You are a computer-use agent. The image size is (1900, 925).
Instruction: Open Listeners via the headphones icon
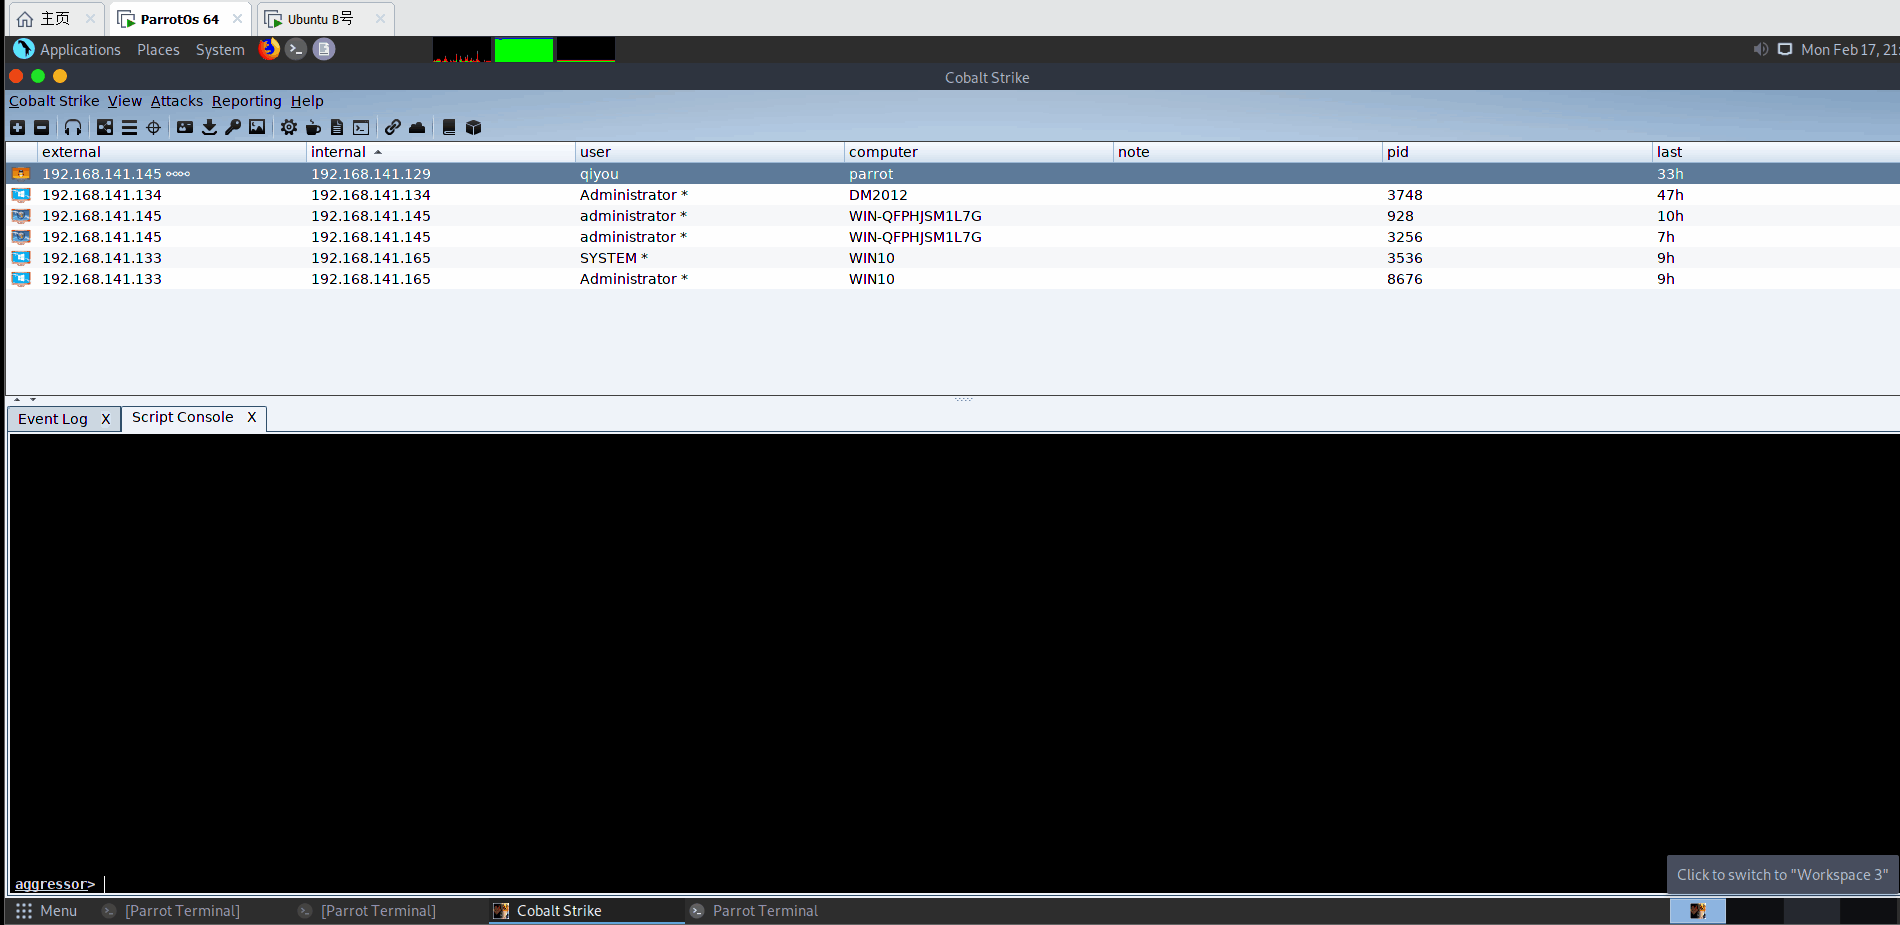click(73, 127)
